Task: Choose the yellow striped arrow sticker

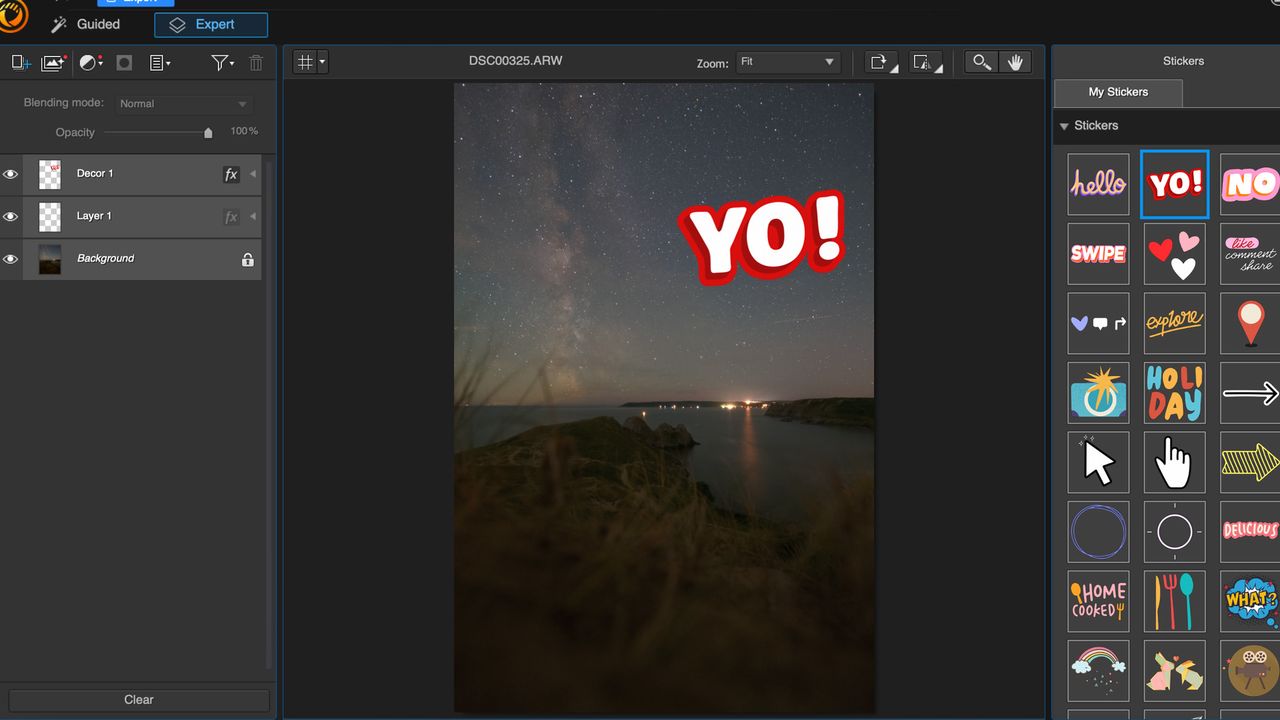Action: [x=1250, y=462]
